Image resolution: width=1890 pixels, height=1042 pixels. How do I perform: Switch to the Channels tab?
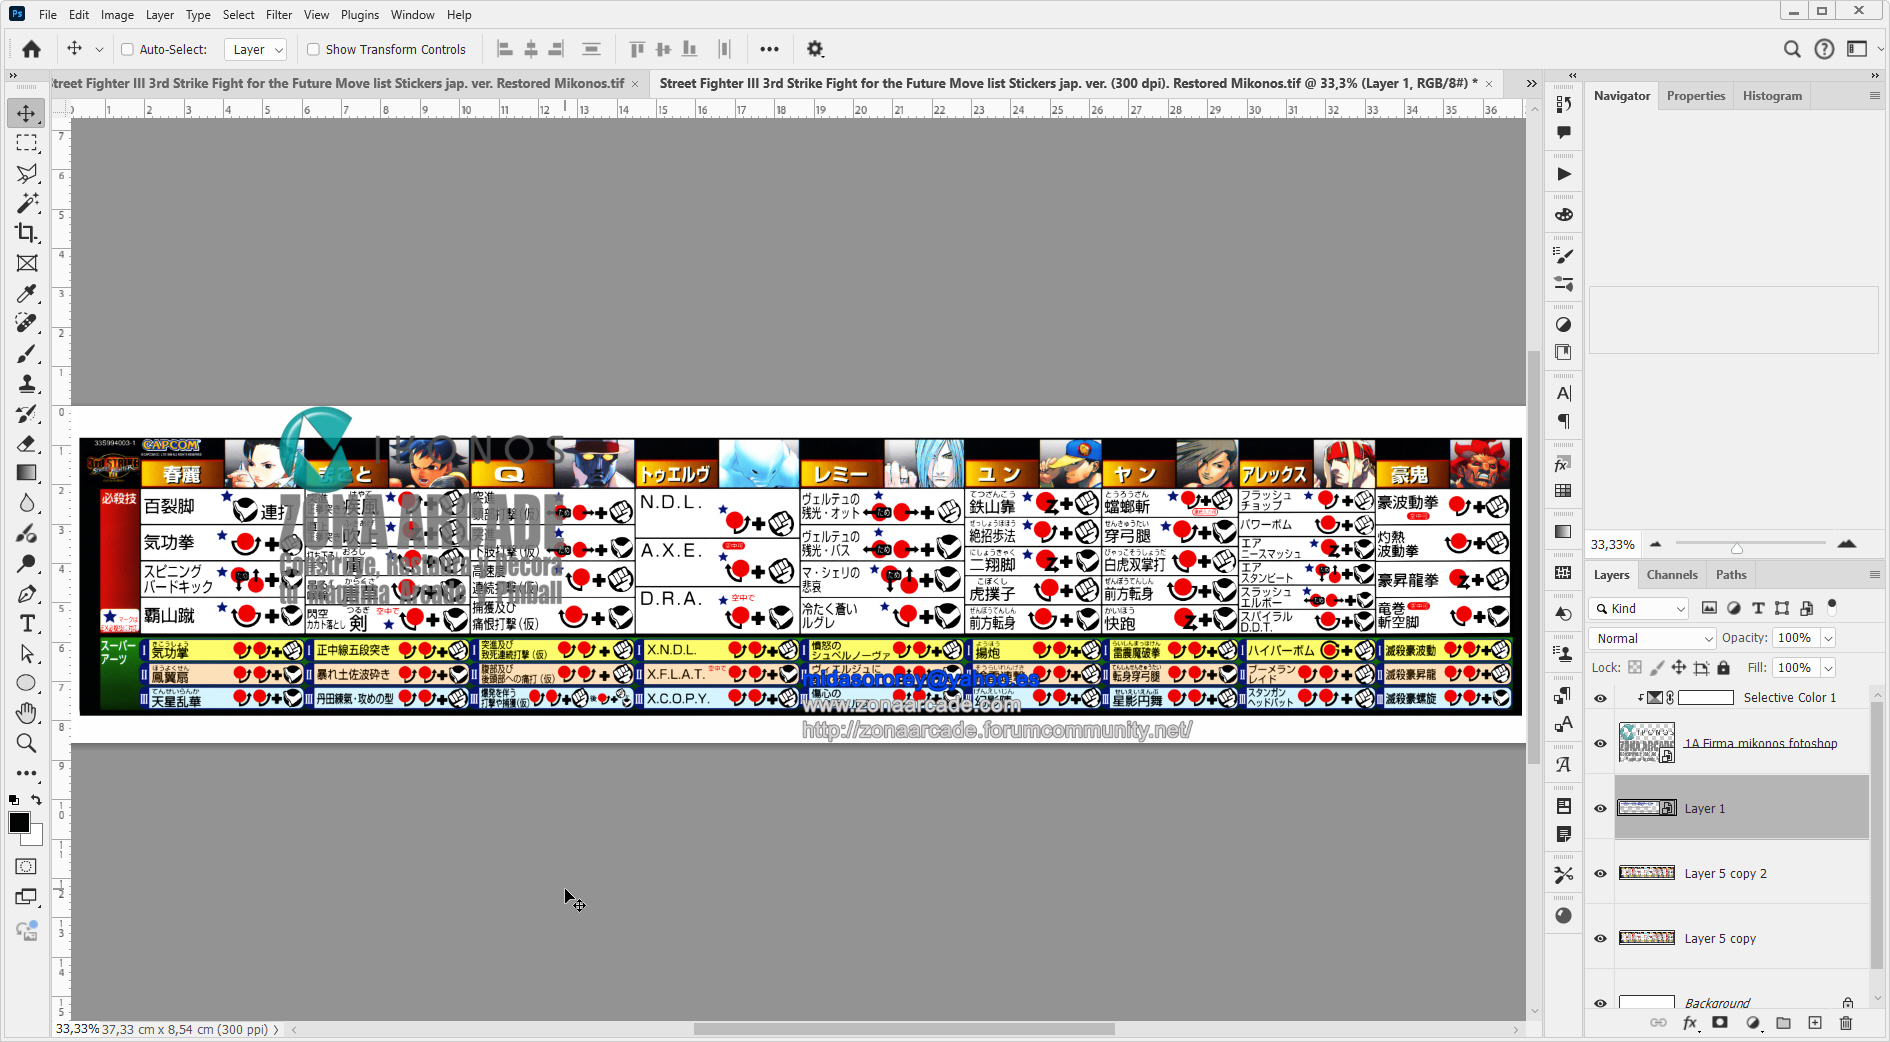1672,575
